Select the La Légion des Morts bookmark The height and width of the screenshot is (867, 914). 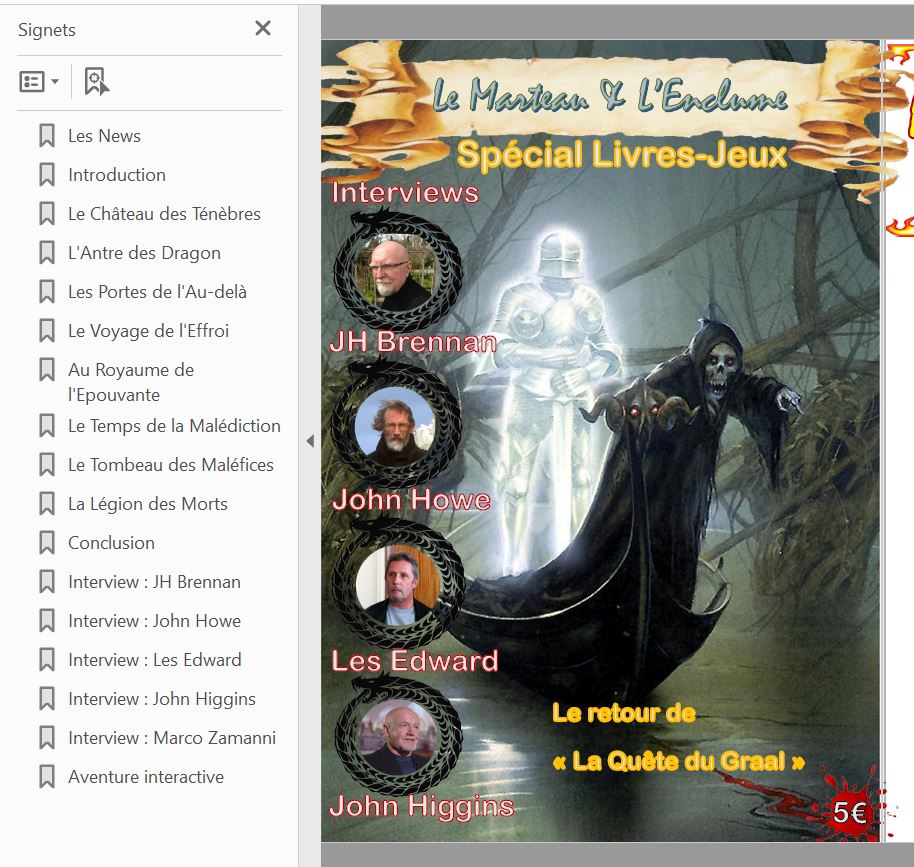tap(148, 504)
